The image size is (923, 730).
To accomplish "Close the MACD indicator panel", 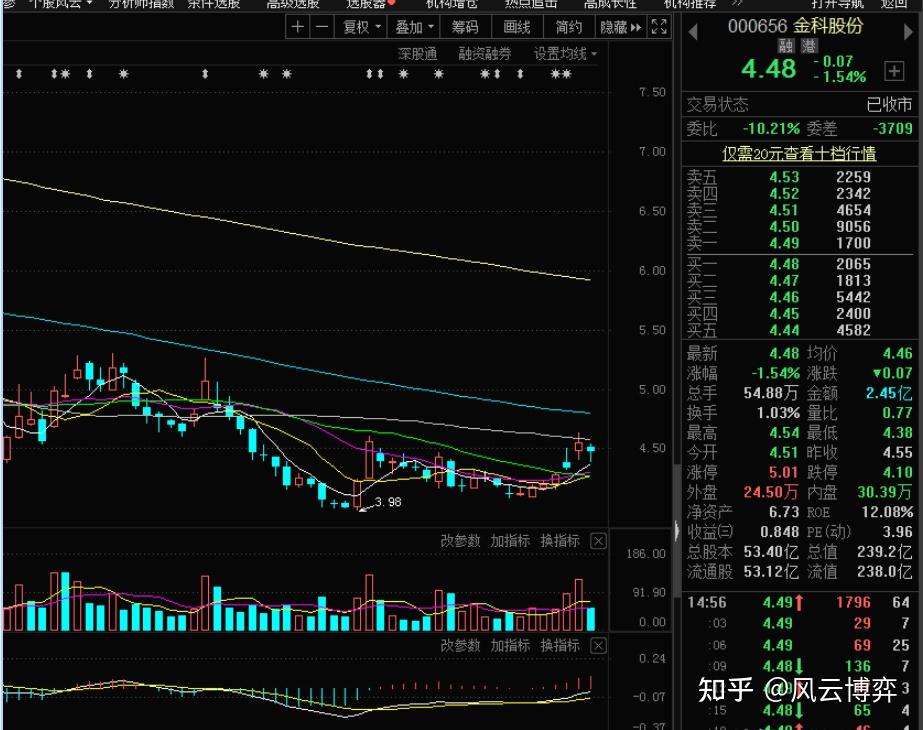I will [598, 646].
